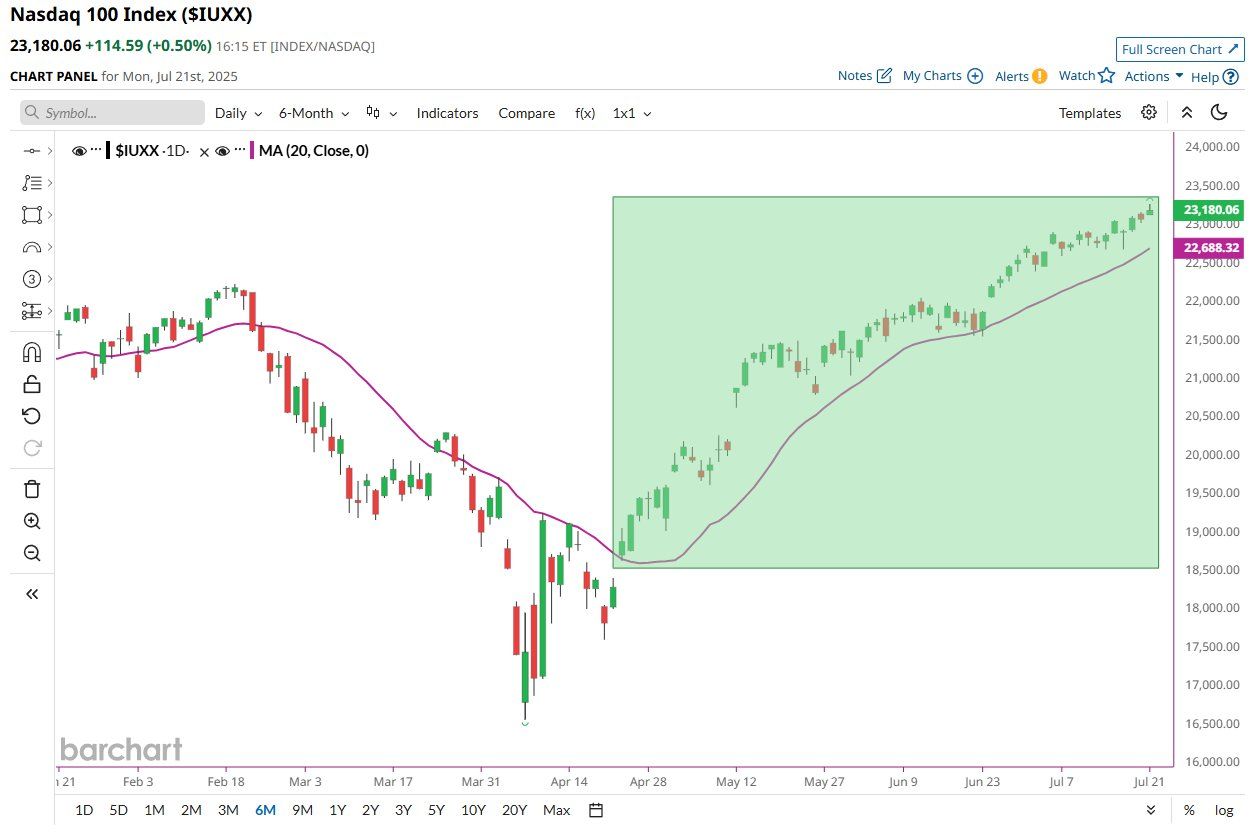
Task: Open the 6-Month period dropdown
Action: [x=314, y=113]
